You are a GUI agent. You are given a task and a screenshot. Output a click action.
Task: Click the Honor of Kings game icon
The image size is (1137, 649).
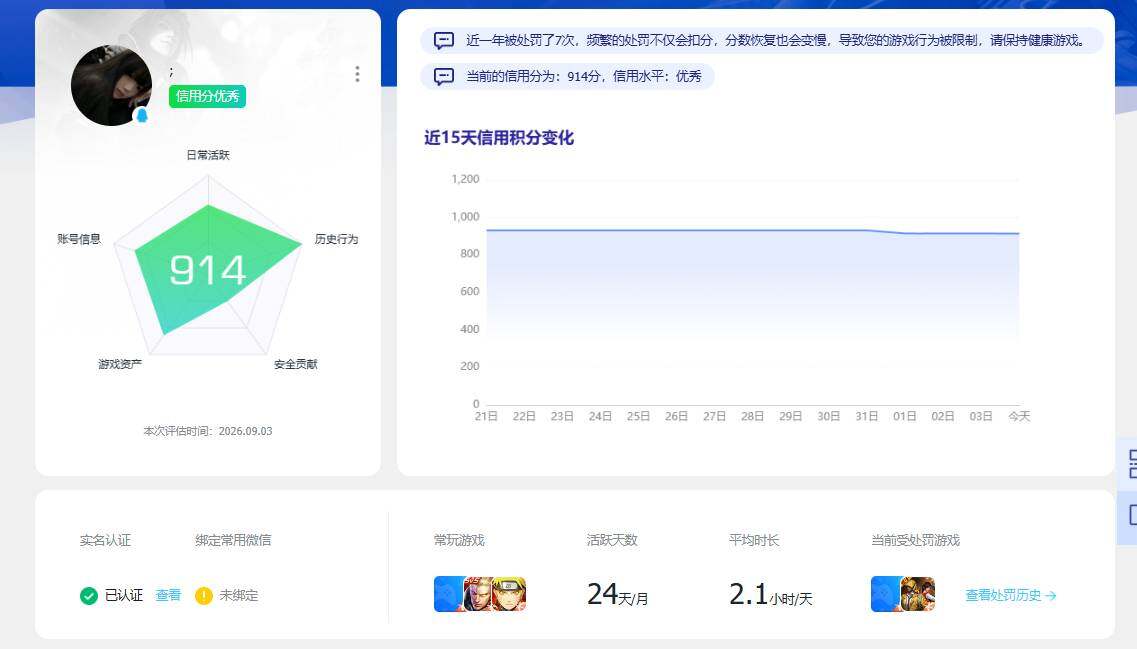pos(478,594)
